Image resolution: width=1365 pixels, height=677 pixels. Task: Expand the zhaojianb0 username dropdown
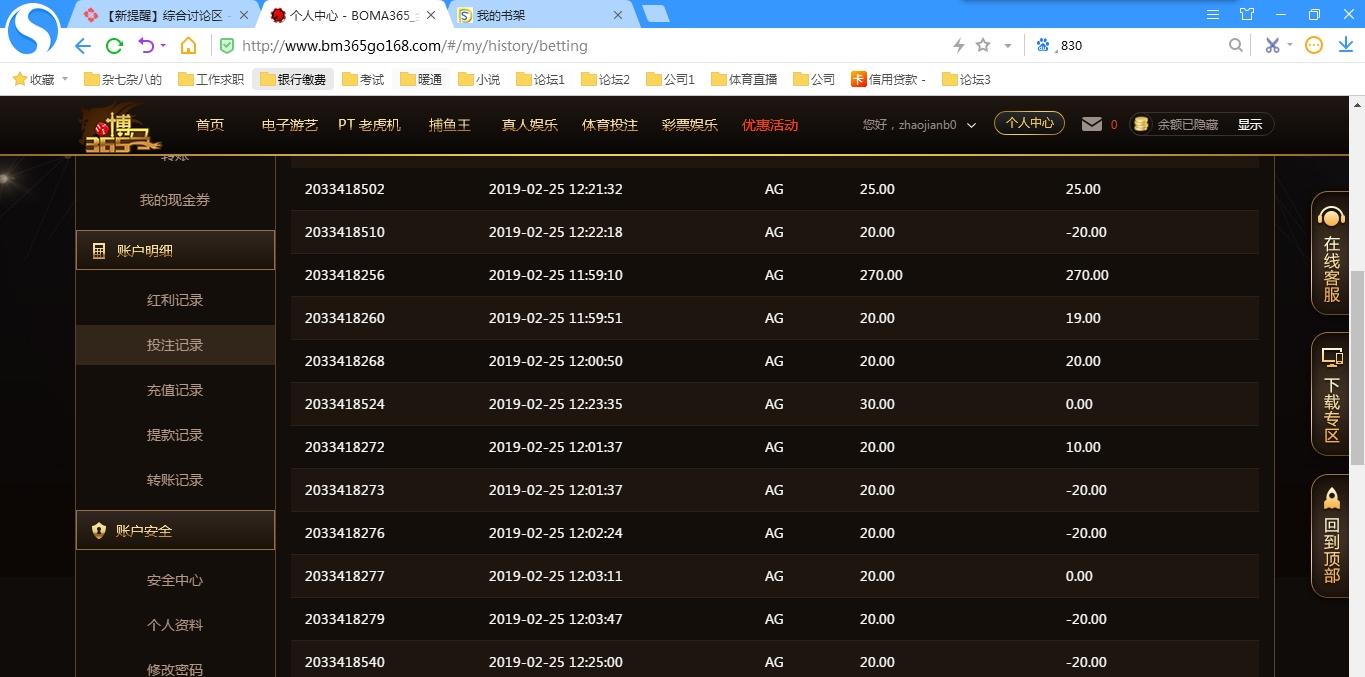(971, 126)
